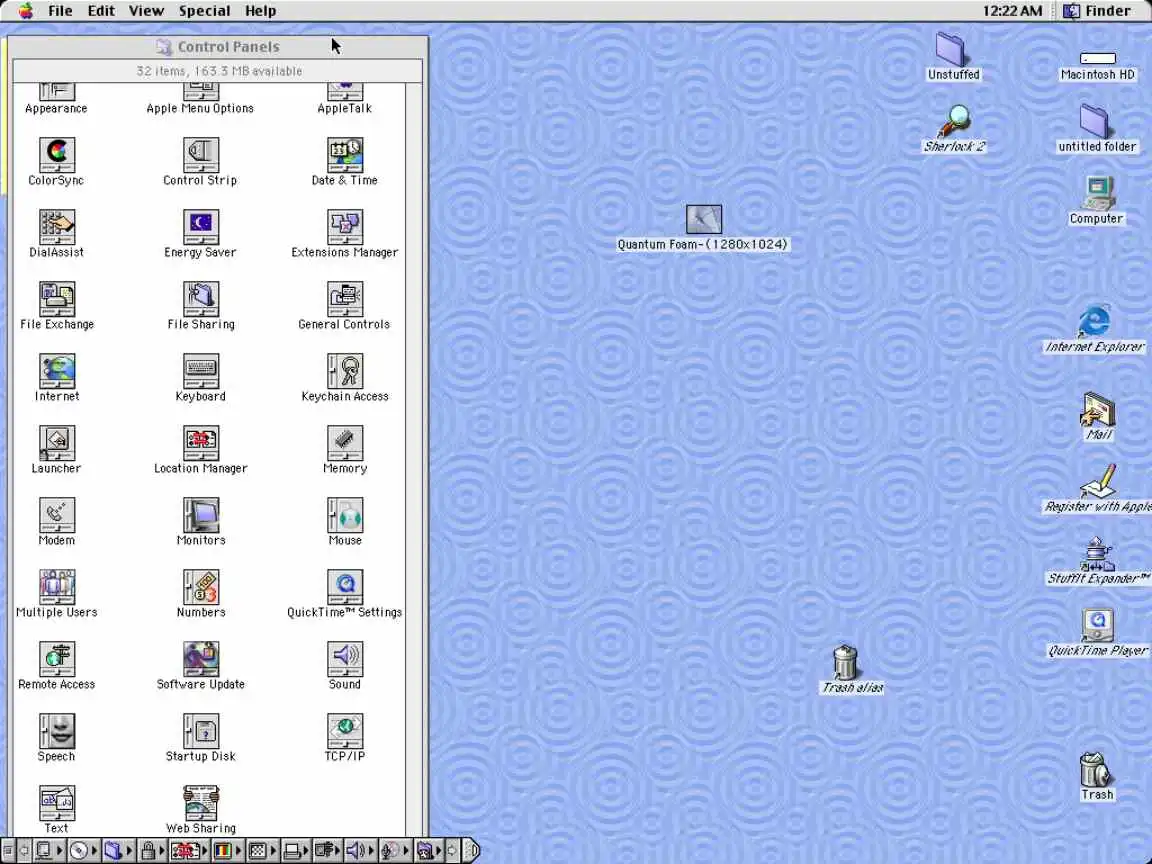Select the Remote Access control panel
1152x864 pixels.
click(57, 659)
